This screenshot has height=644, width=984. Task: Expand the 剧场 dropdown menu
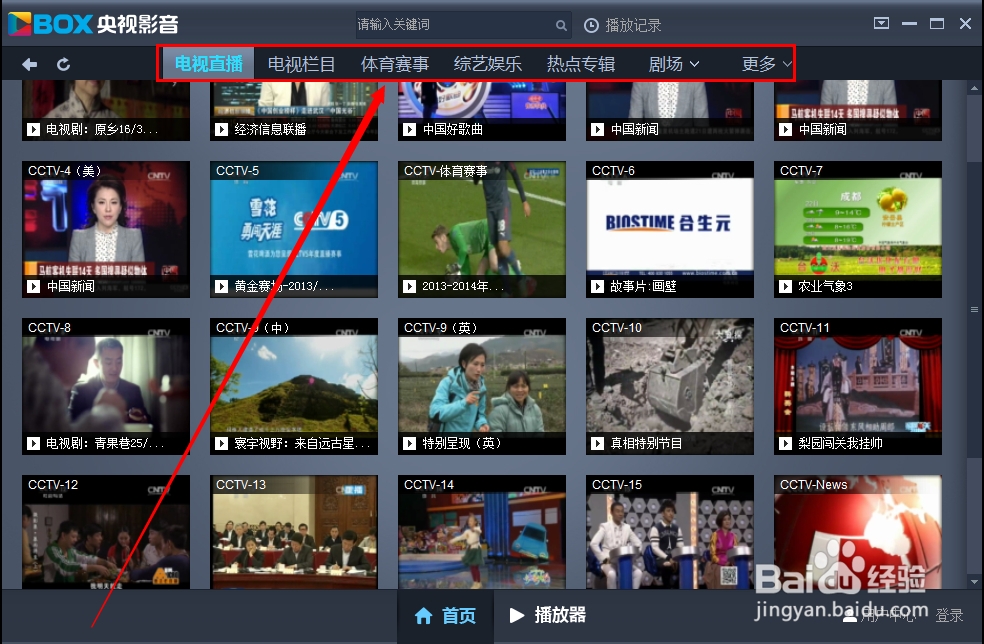click(x=673, y=64)
